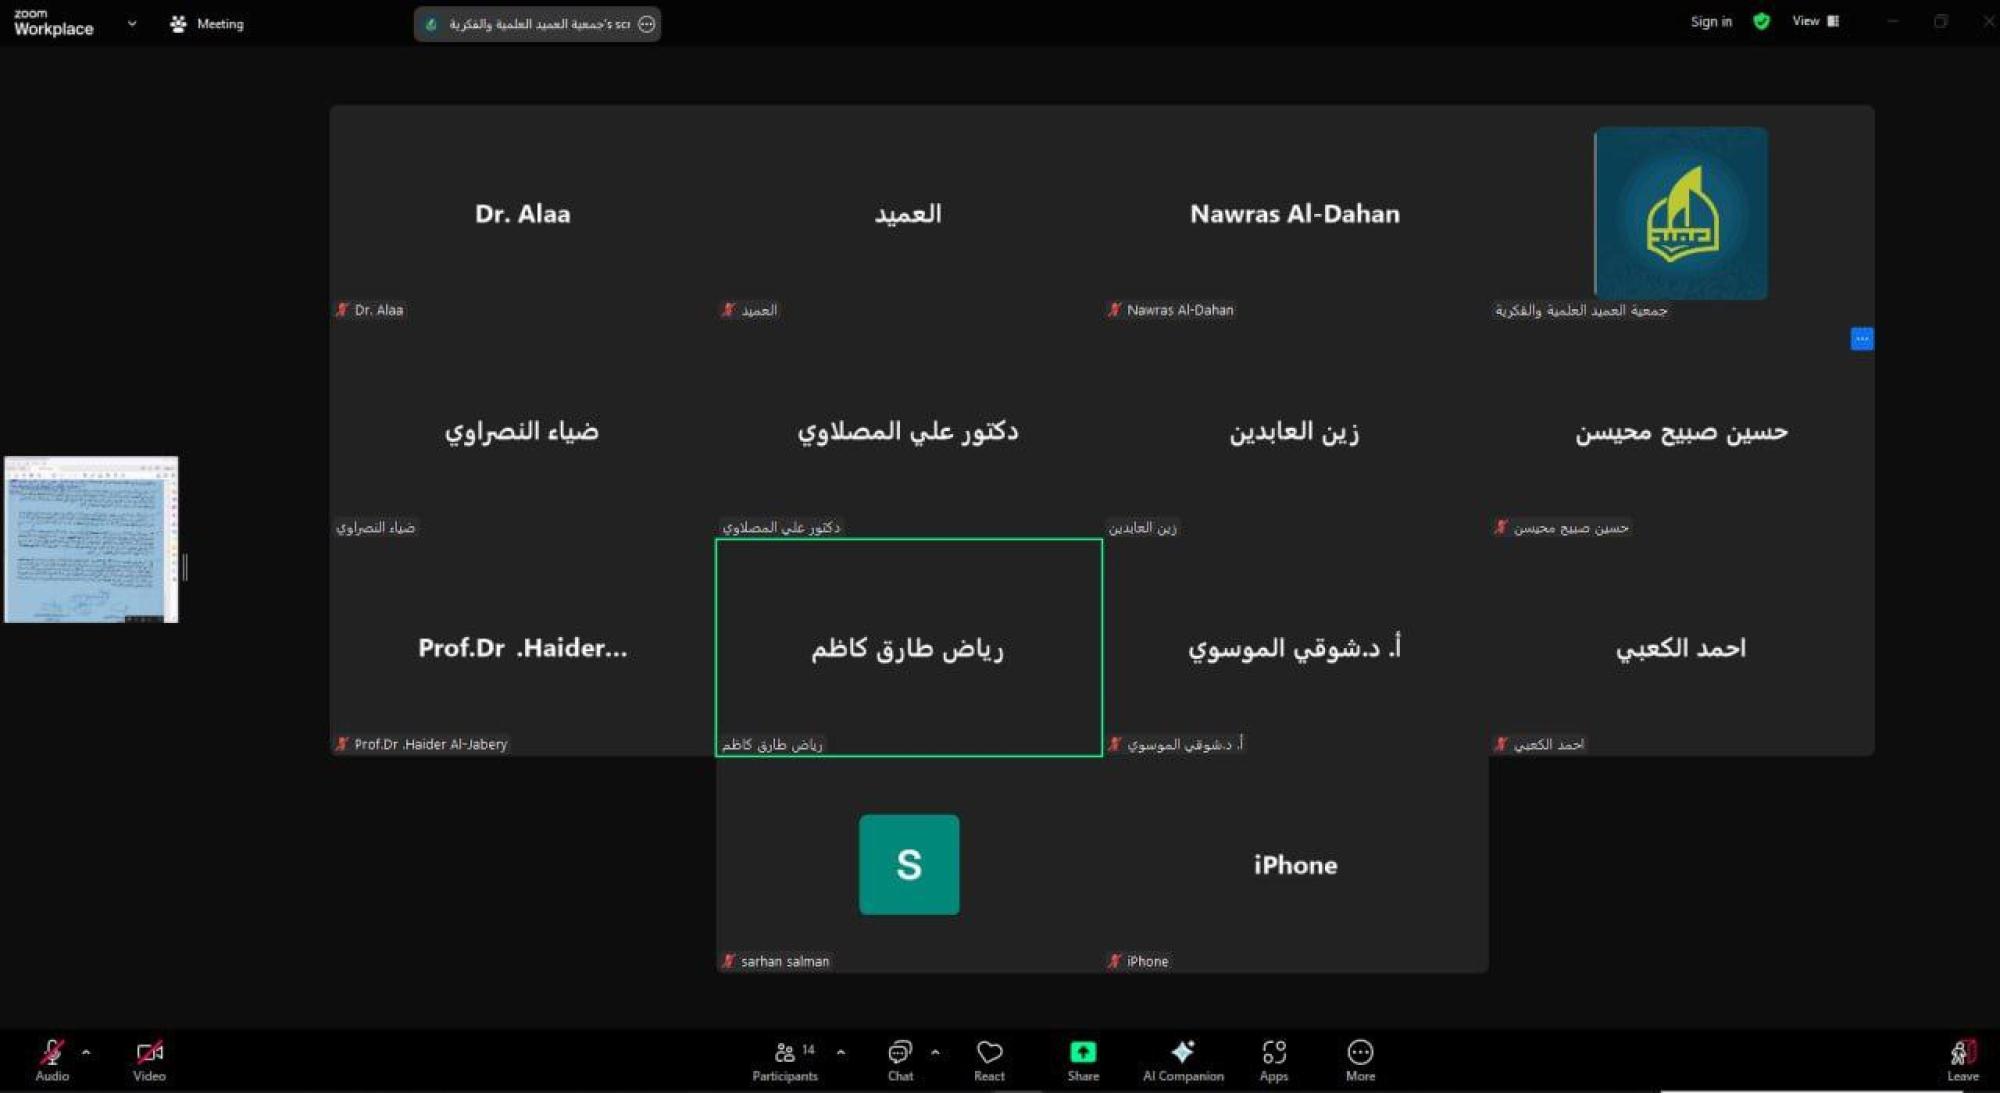Image resolution: width=2000 pixels, height=1093 pixels.
Task: Select the iPhone participant tile
Action: point(1295,864)
